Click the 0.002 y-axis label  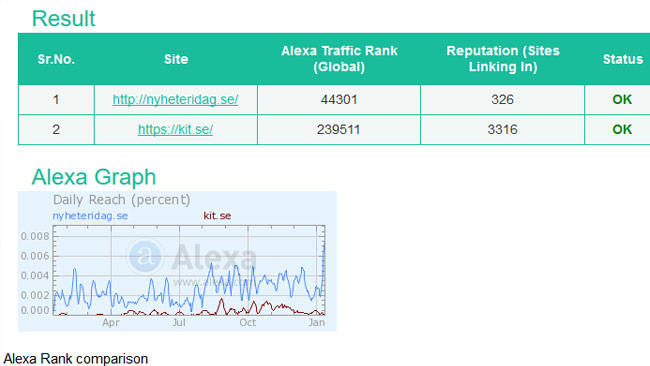coord(35,295)
